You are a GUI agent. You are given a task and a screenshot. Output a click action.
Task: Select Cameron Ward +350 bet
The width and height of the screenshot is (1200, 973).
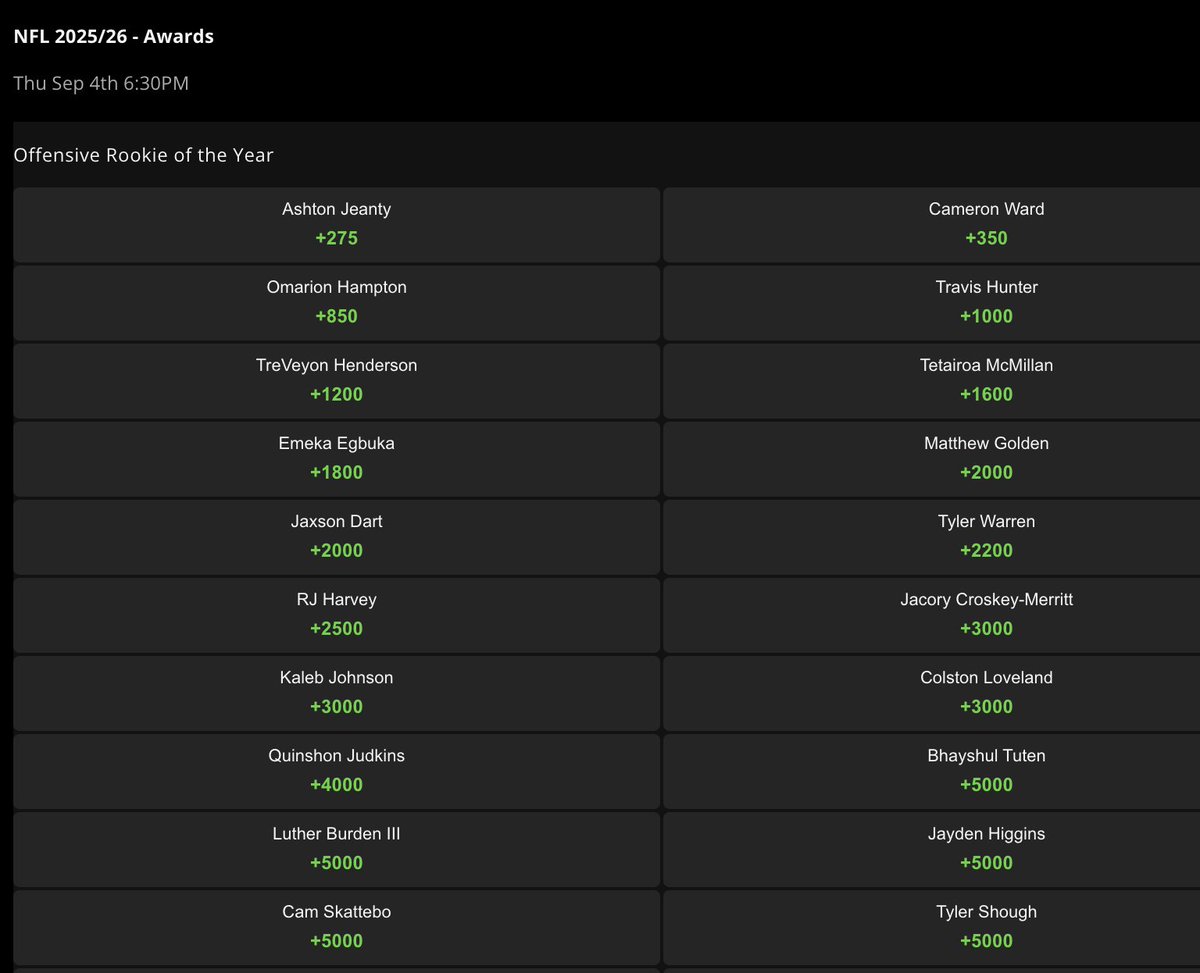[x=932, y=224]
